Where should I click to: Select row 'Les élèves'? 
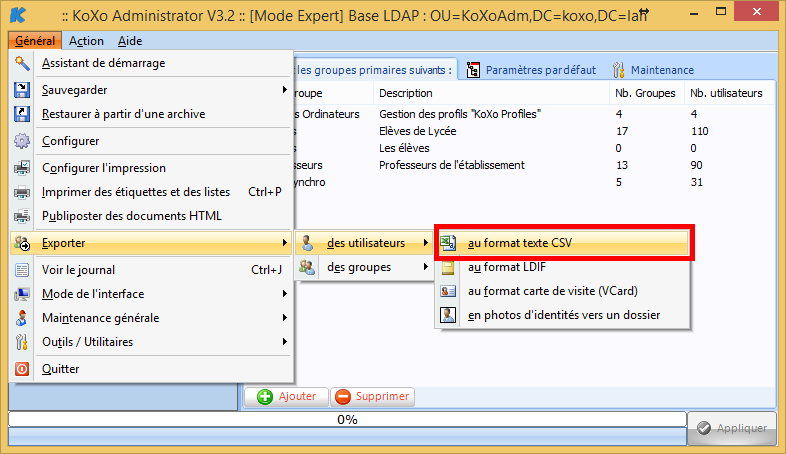(x=534, y=148)
